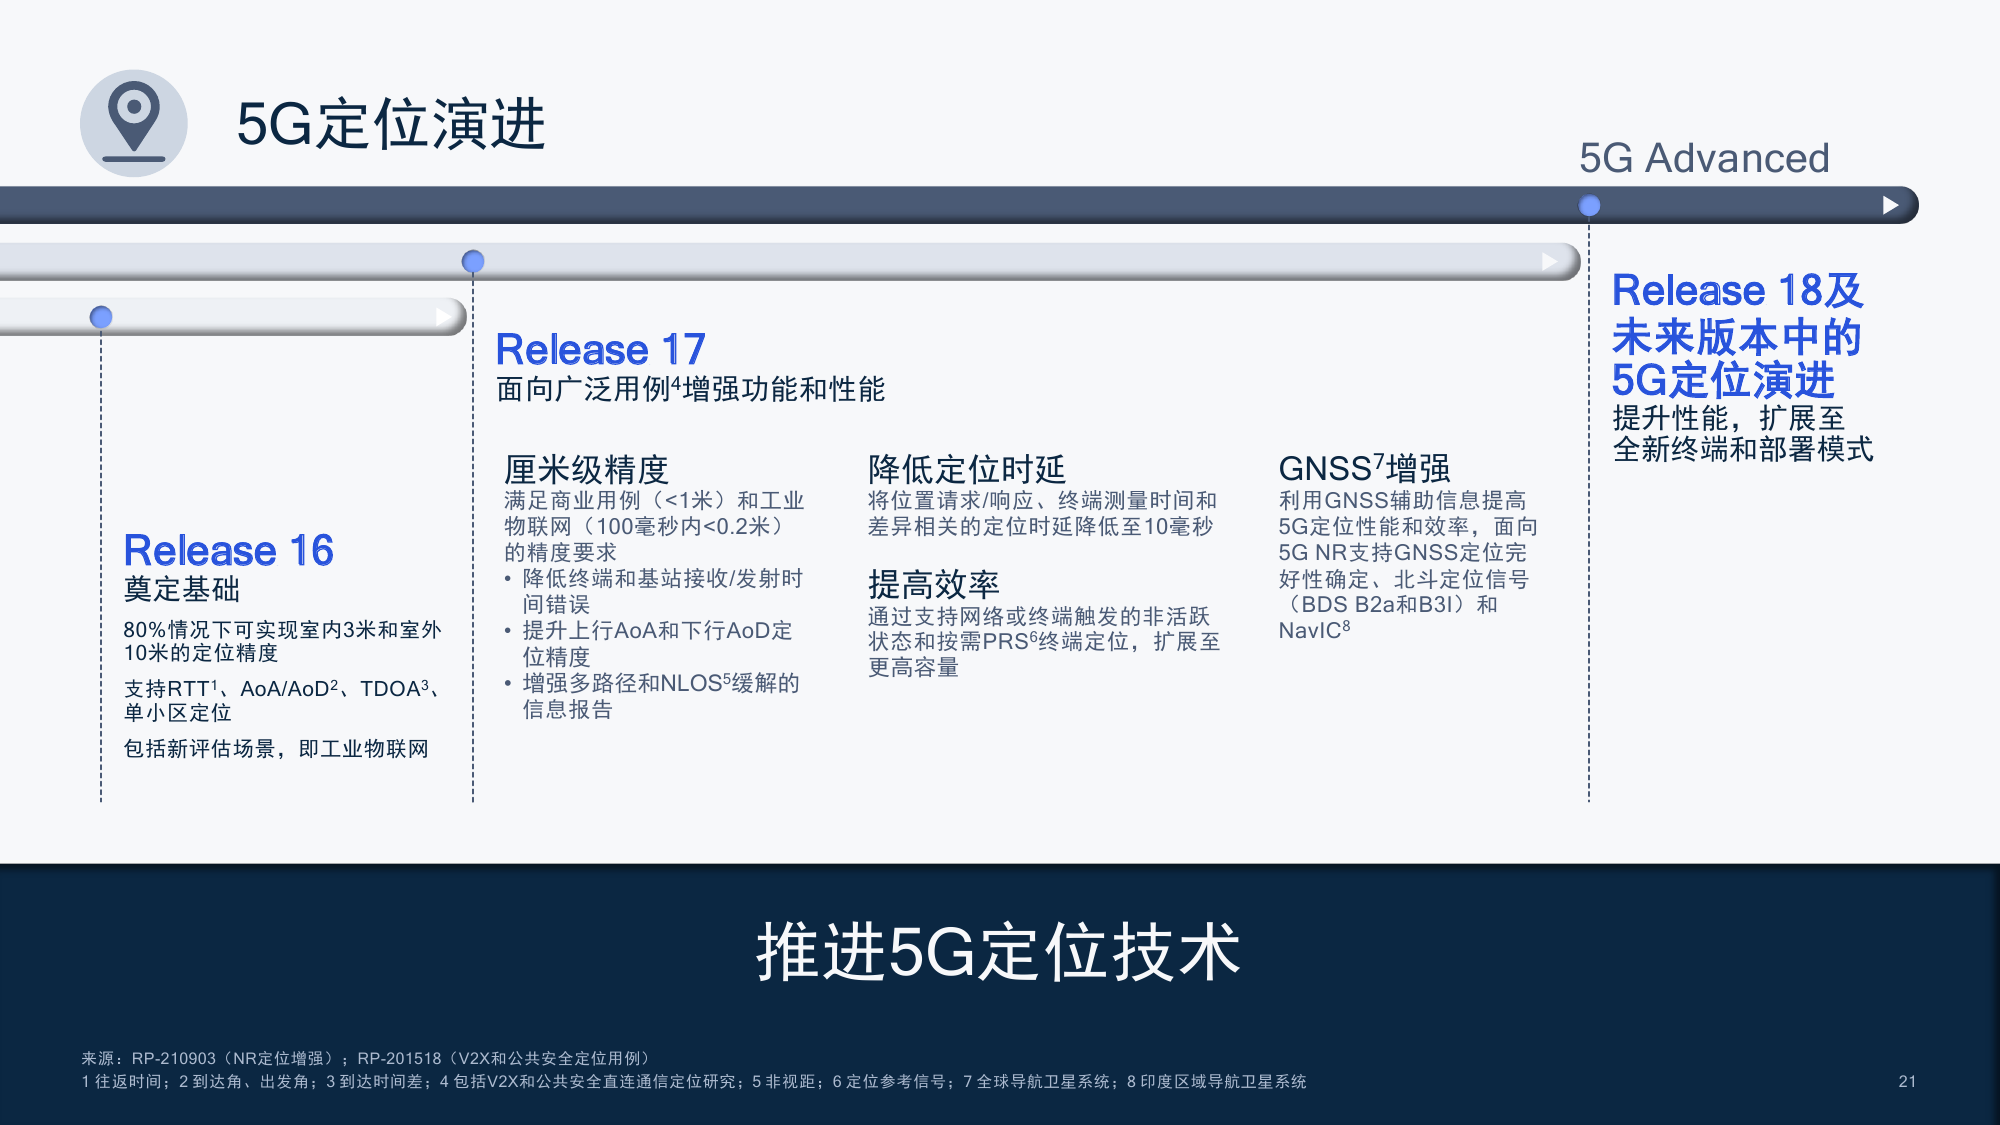Click the 奠定基础 subtitle
Viewport: 2000px width, 1125px height.
[181, 589]
